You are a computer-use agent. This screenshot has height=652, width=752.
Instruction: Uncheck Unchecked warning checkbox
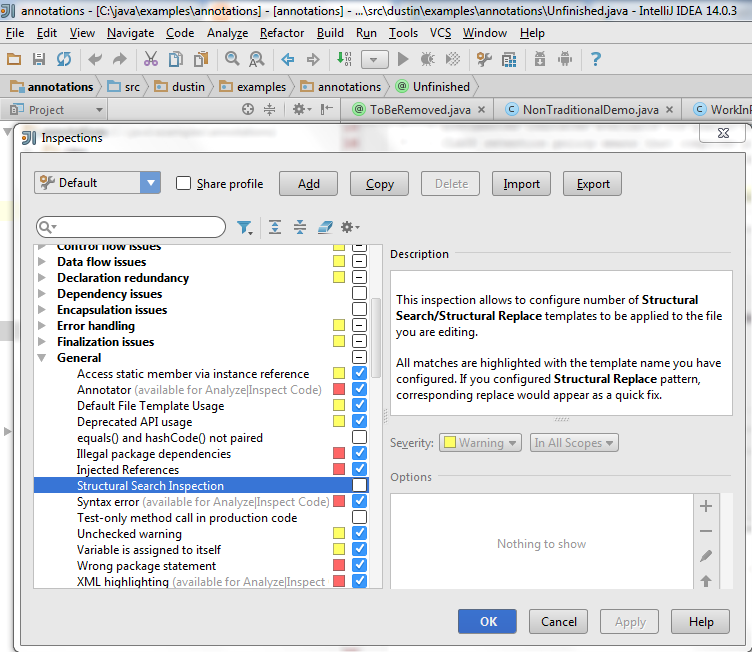(359, 533)
